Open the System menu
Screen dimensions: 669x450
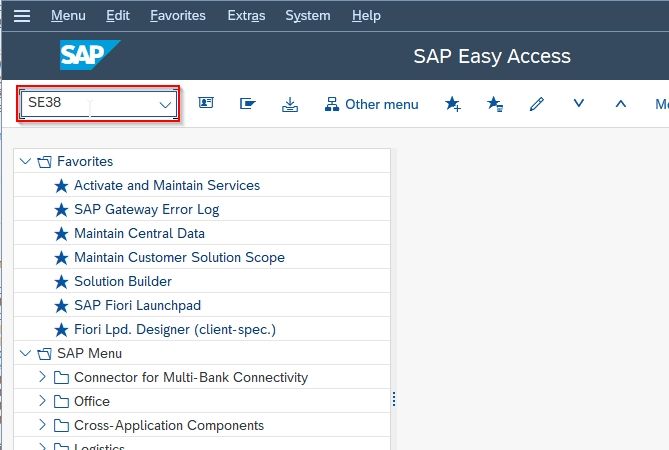pos(308,16)
